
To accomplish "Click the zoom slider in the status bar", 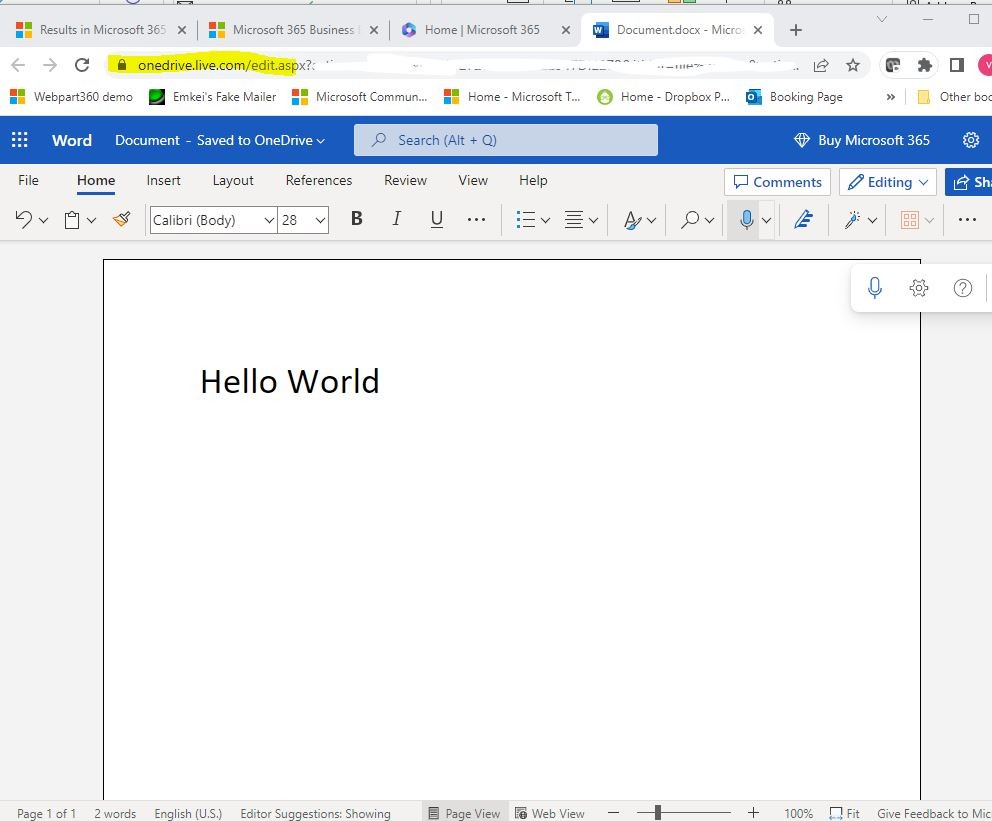I will (x=657, y=813).
